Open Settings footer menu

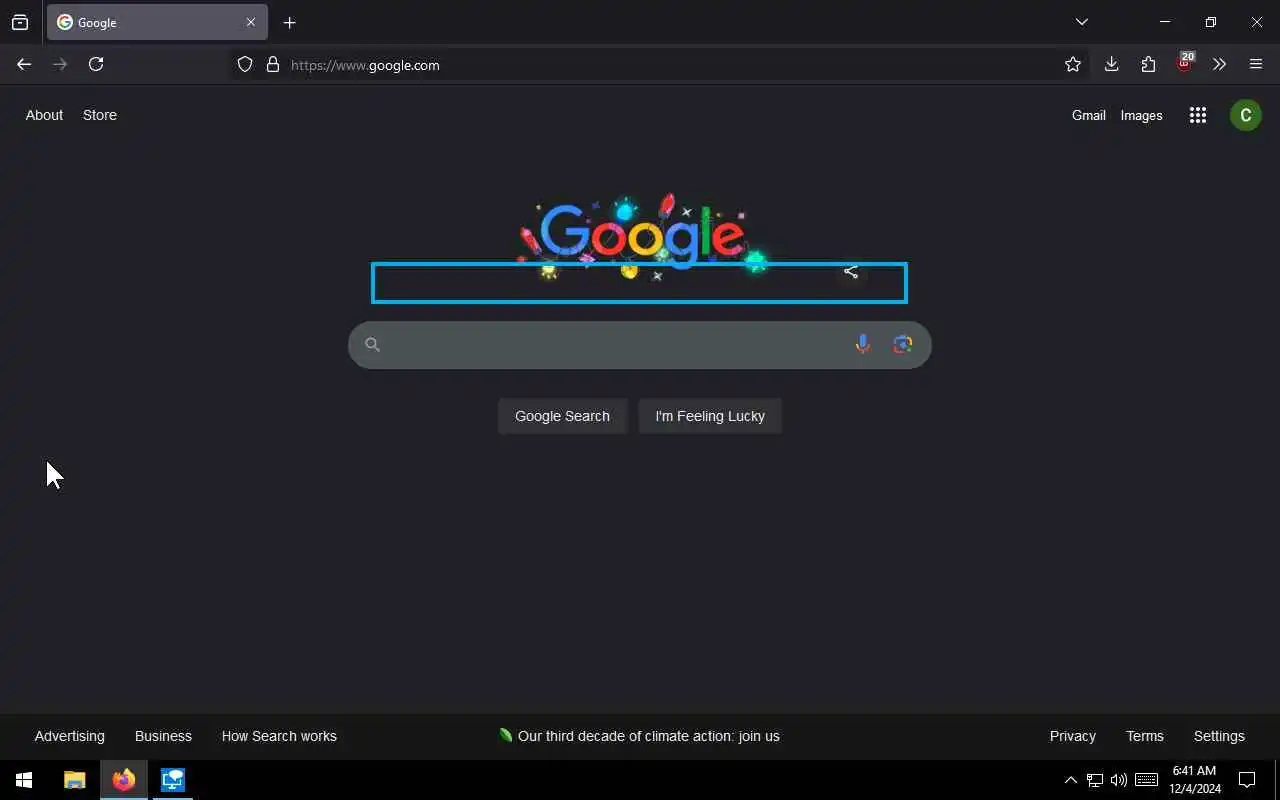click(1219, 736)
